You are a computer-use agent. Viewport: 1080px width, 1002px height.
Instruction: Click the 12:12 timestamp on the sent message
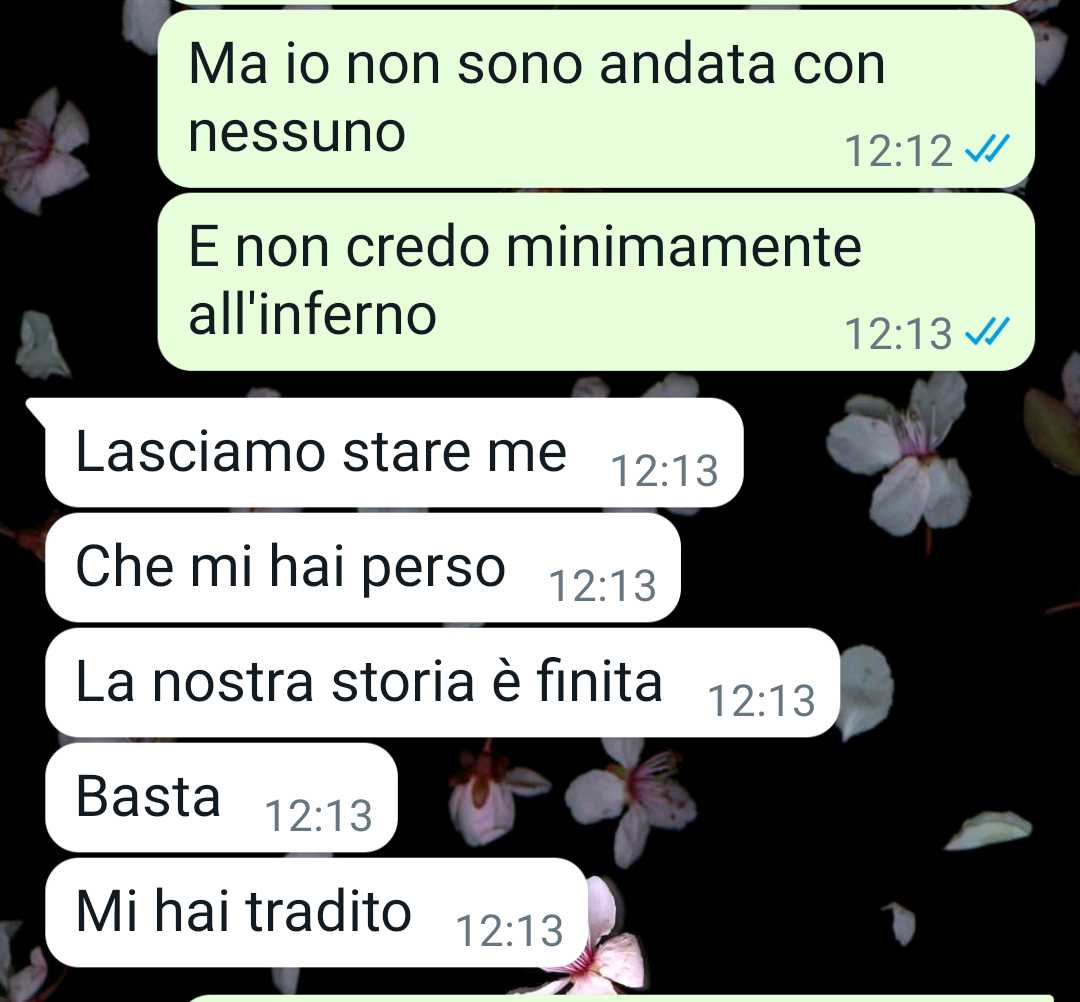coord(898,151)
